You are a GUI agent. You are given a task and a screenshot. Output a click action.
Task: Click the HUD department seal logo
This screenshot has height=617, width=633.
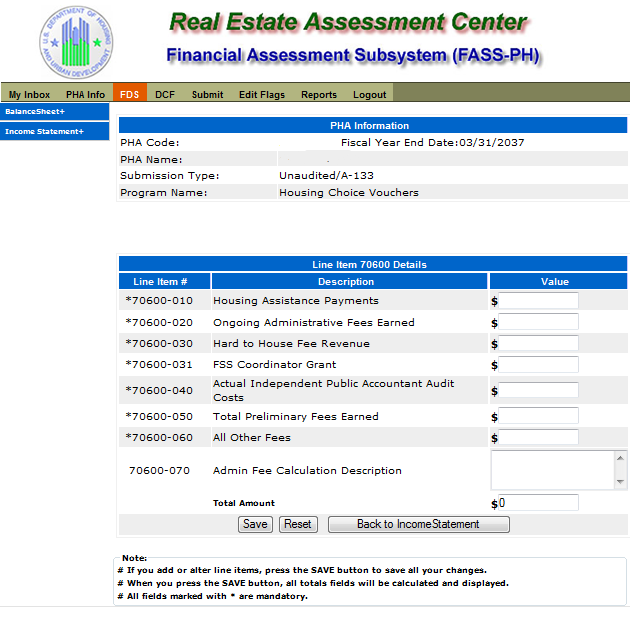tap(76, 42)
